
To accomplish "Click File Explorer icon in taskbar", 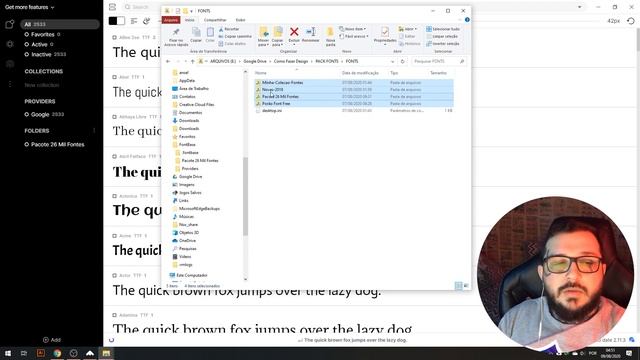I will [106, 353].
